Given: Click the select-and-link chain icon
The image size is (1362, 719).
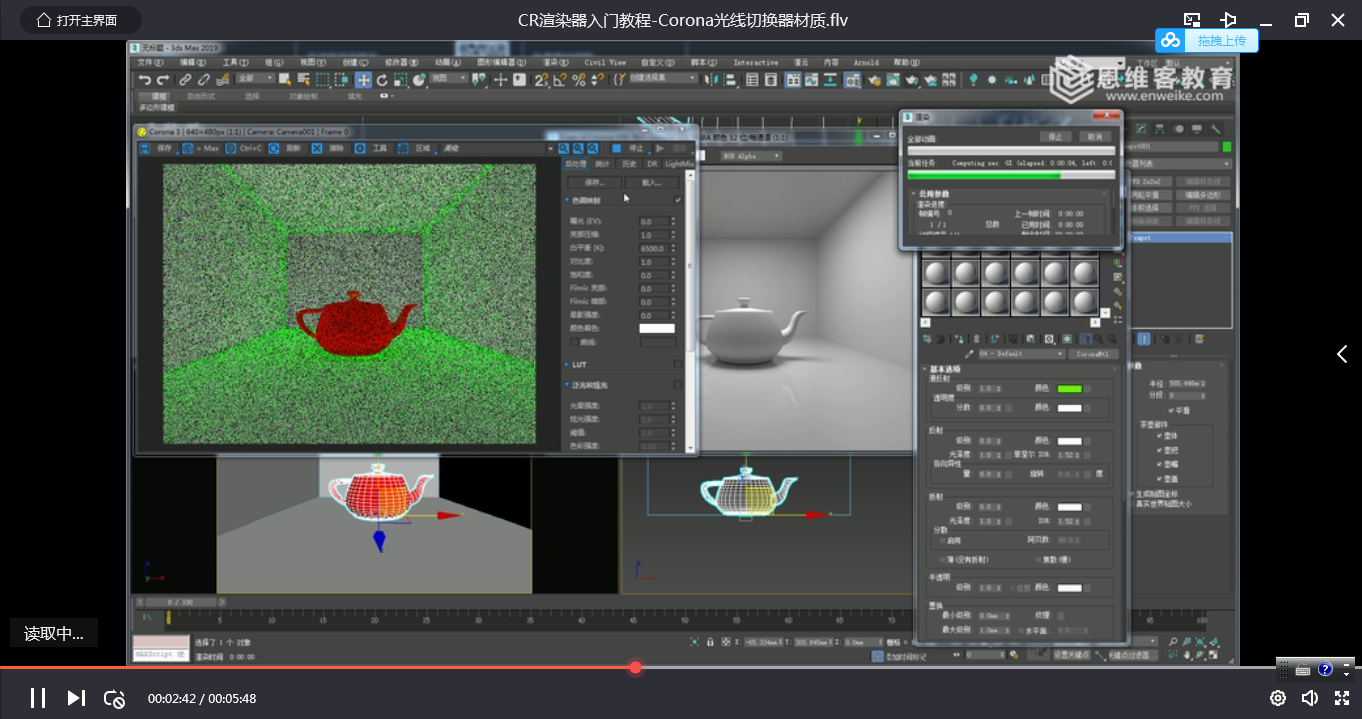Looking at the screenshot, I should coord(186,80).
